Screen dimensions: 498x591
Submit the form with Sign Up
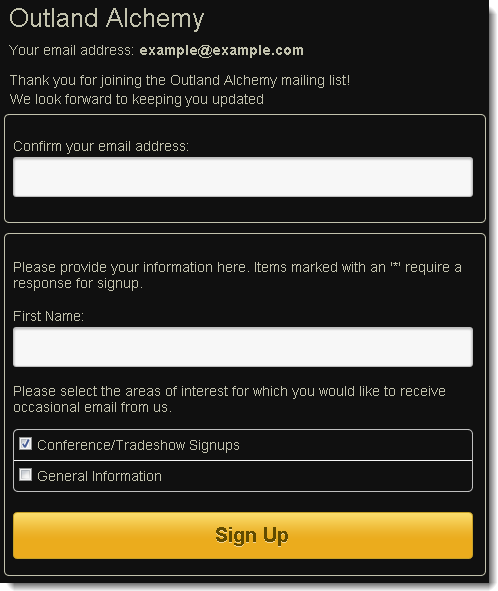click(x=243, y=535)
